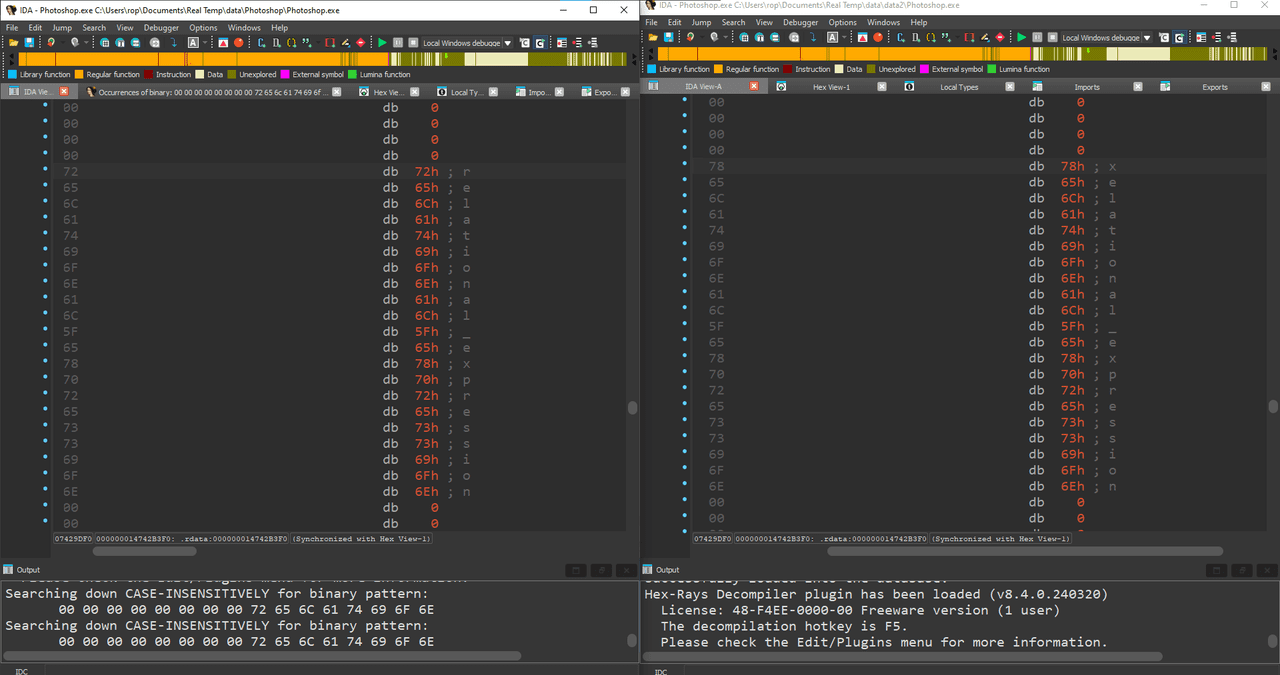Click the highlighted 'G' toolbar icon, right window

[x=1178, y=37]
